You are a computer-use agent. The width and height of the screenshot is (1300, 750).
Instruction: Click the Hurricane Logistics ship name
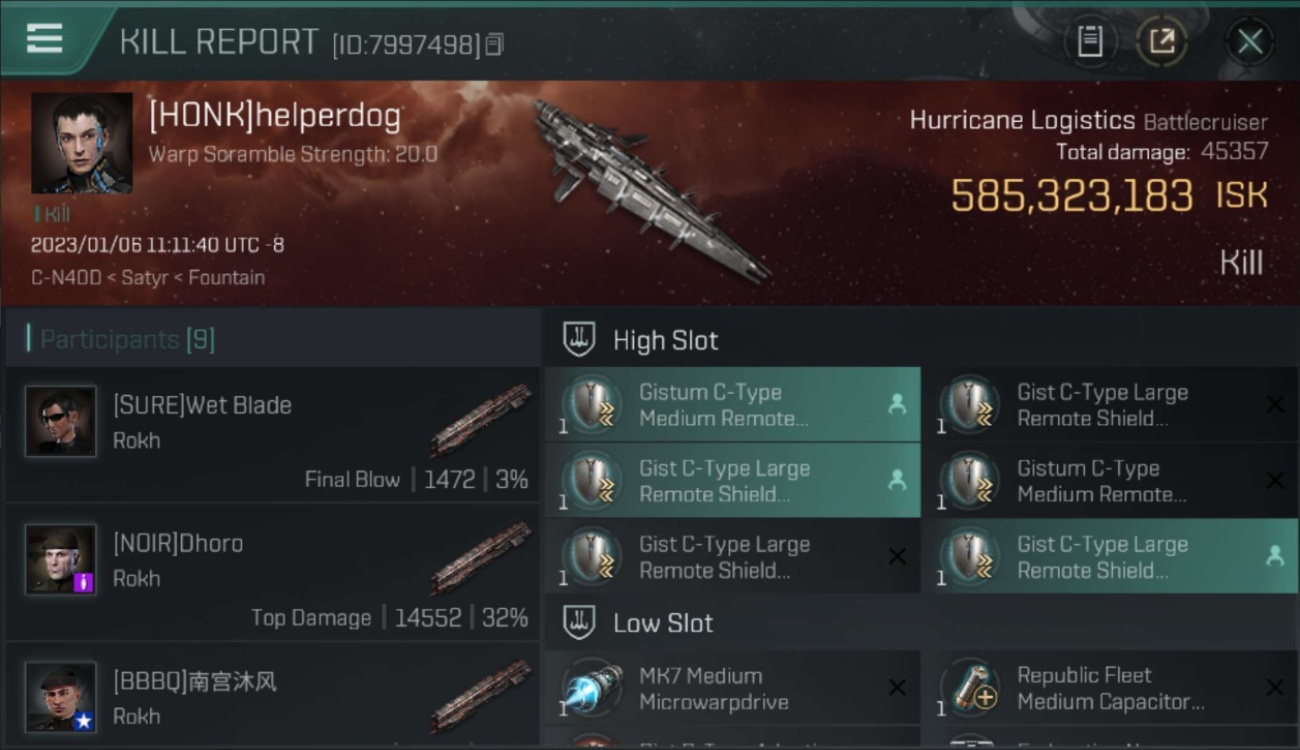pyautogui.click(x=1022, y=121)
